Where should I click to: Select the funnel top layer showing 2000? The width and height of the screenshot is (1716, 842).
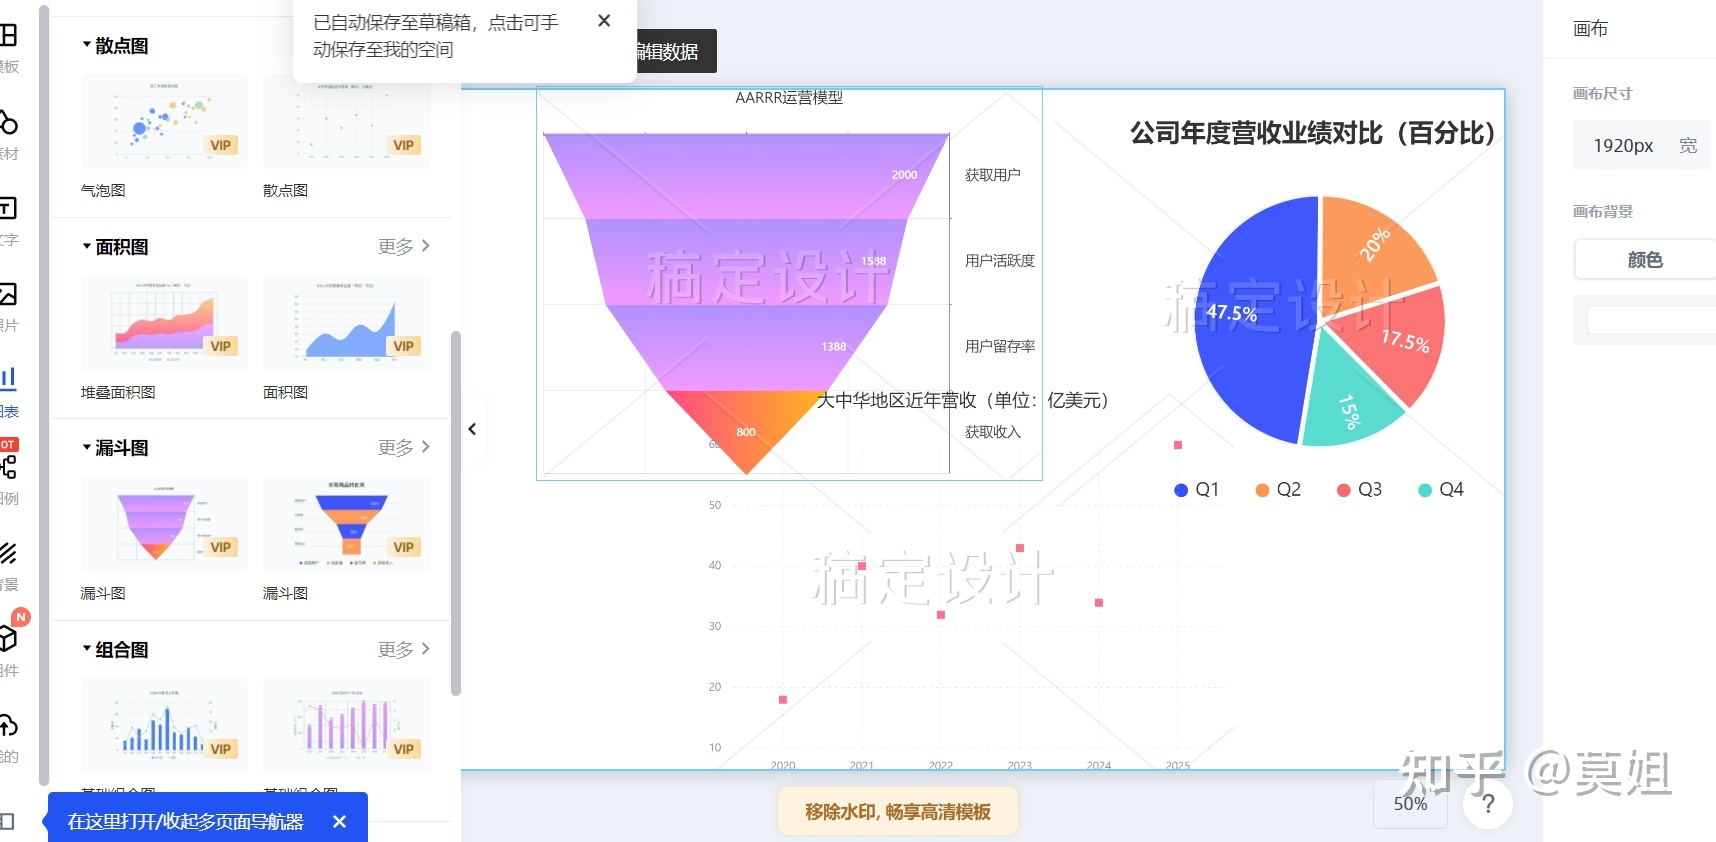pos(746,176)
